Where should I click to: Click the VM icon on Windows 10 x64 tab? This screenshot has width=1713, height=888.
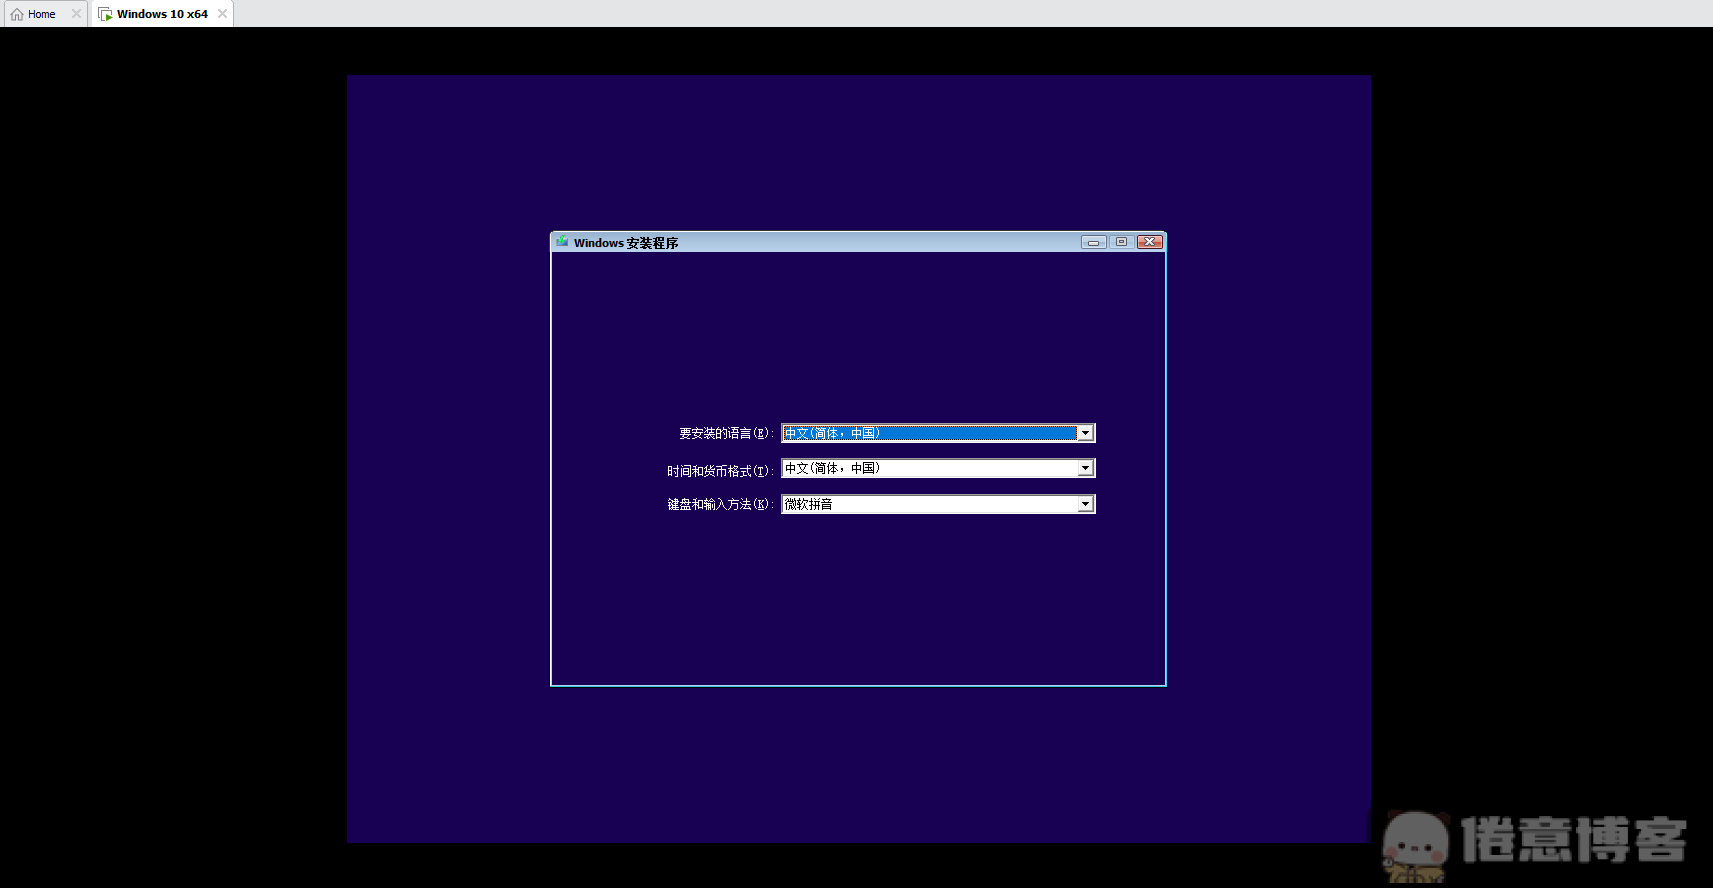(105, 14)
